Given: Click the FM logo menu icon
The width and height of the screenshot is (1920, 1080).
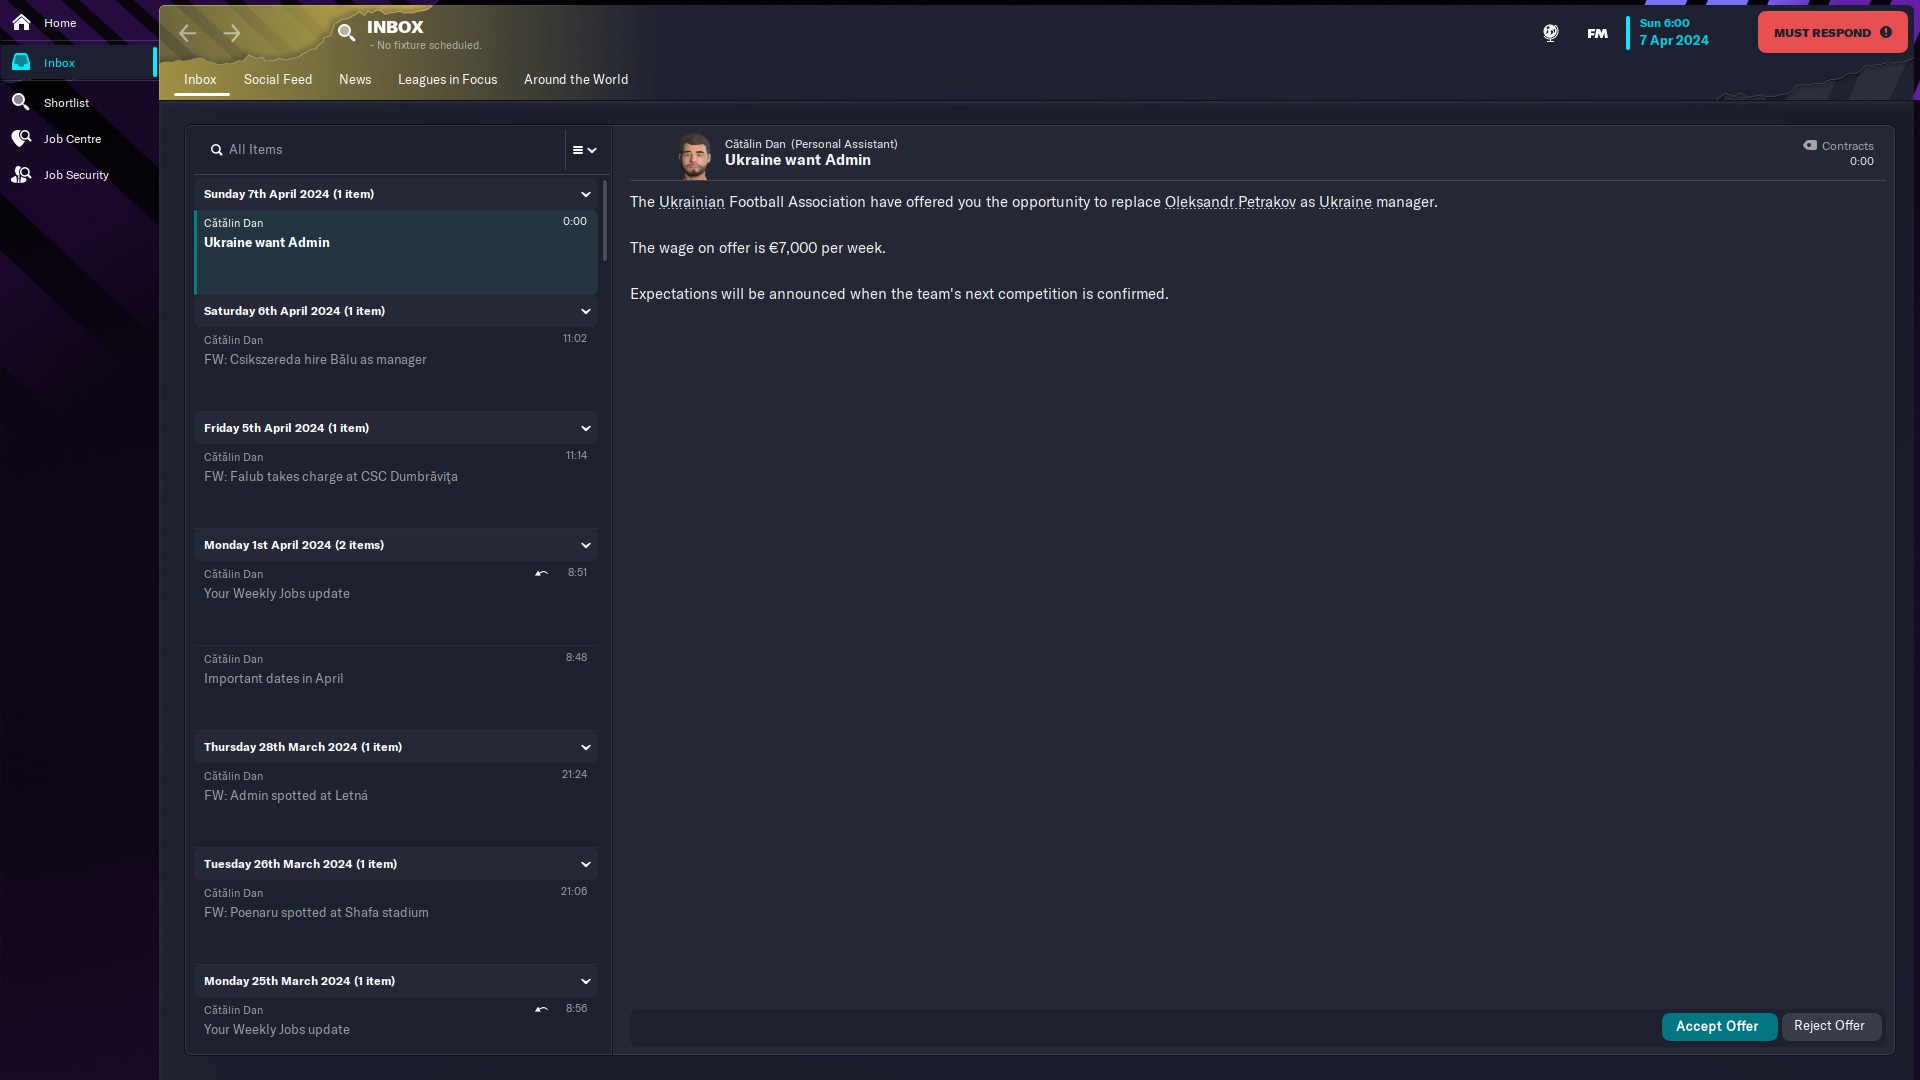Looking at the screenshot, I should coord(1597,33).
